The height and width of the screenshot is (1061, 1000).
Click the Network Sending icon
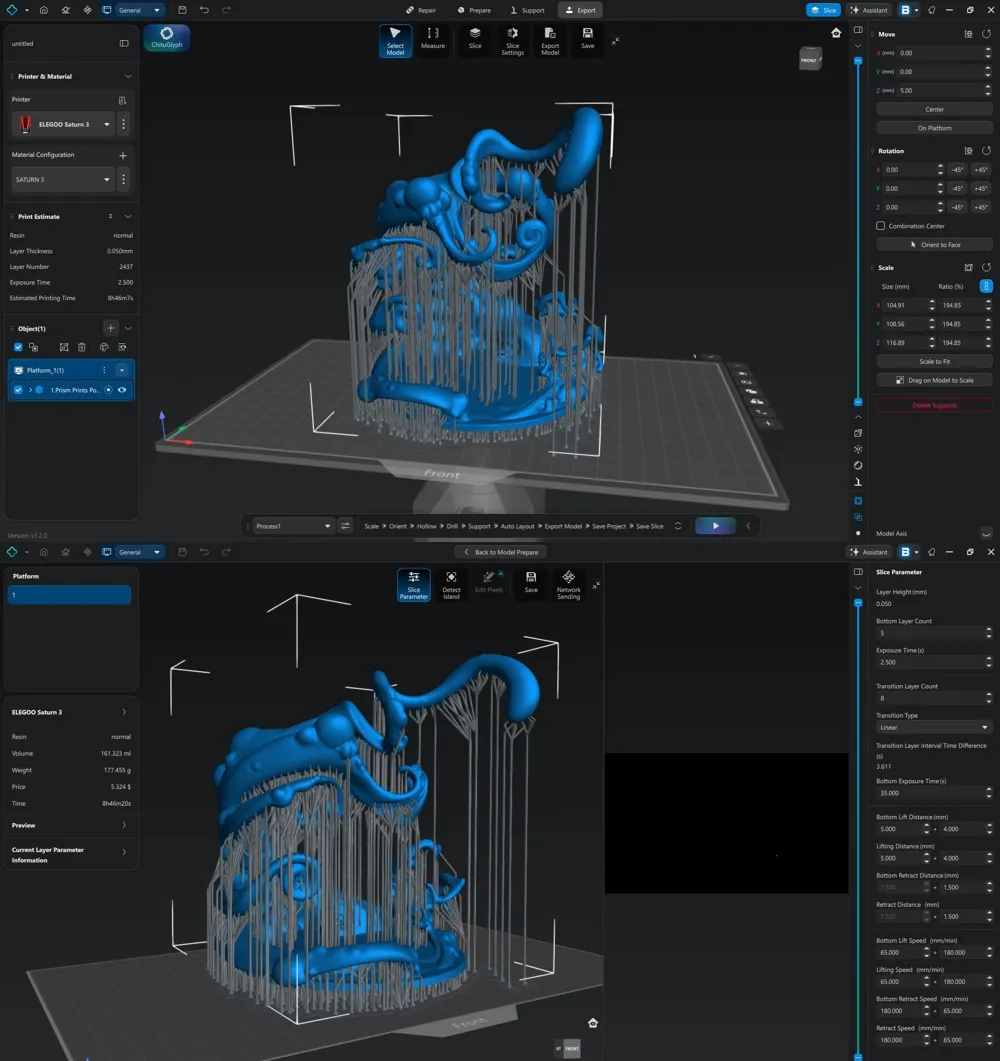(x=568, y=585)
